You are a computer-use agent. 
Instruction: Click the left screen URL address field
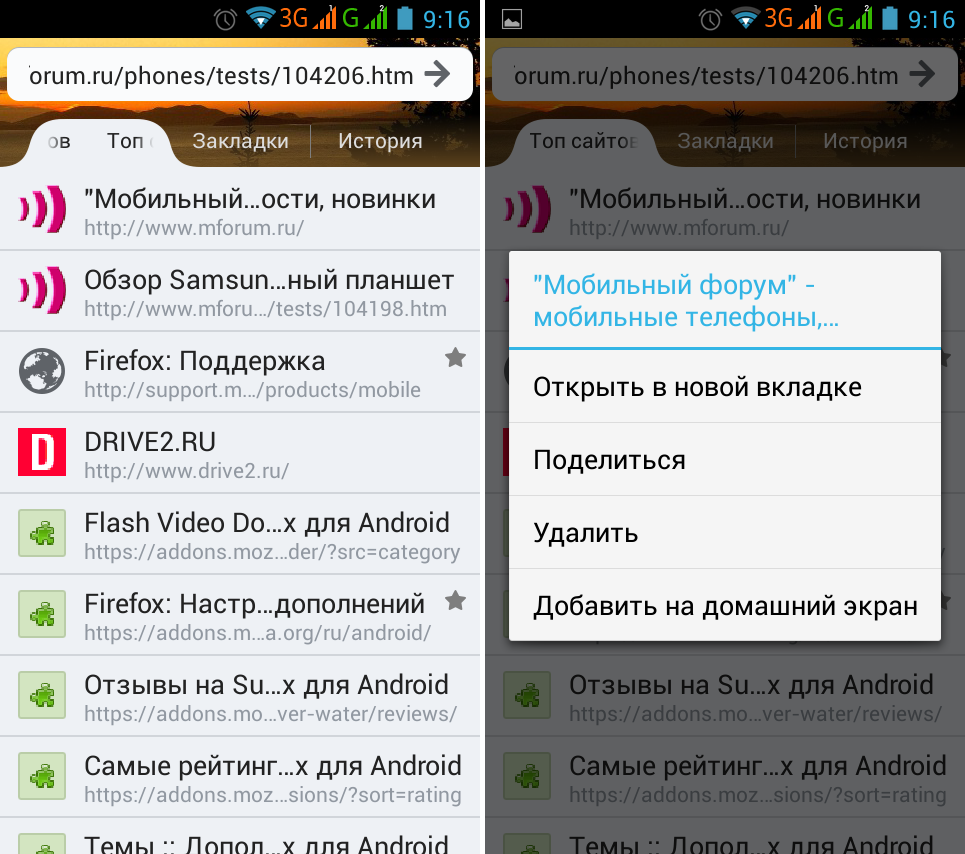coord(239,74)
